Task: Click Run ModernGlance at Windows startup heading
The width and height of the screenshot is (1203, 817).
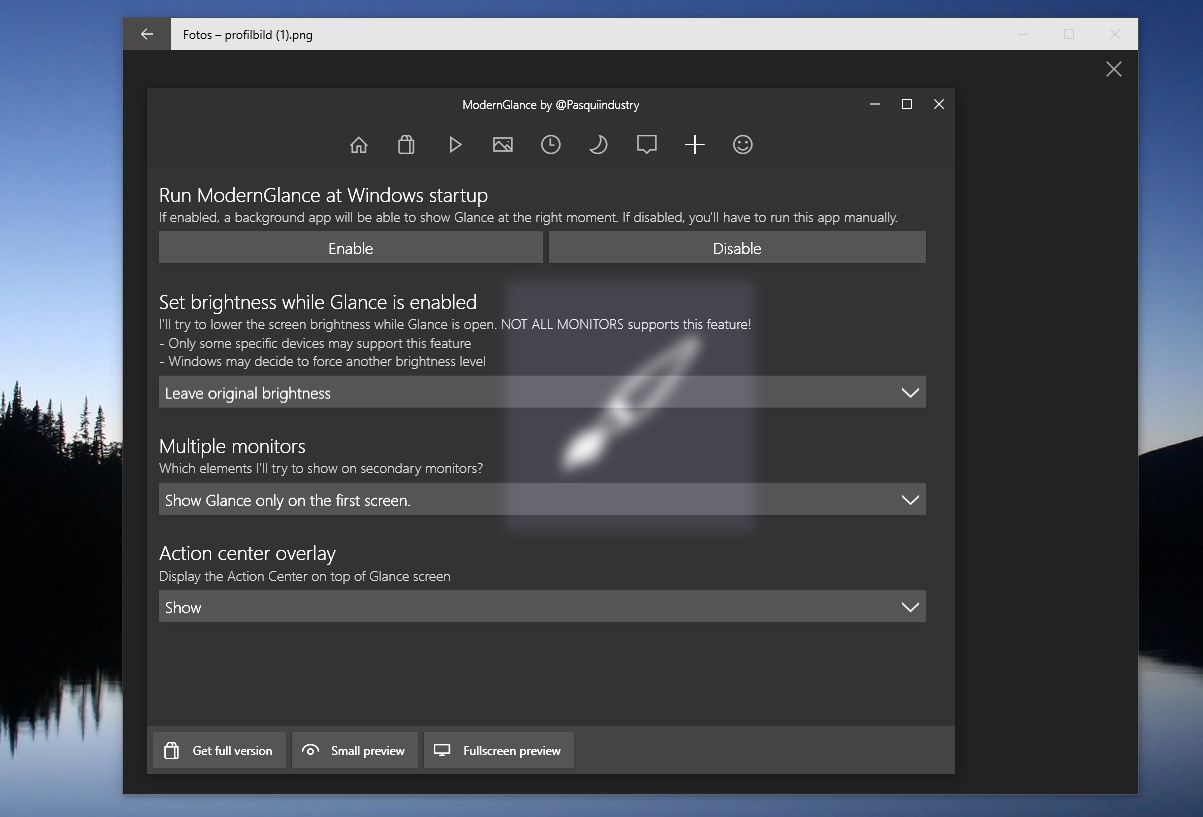Action: click(x=323, y=195)
